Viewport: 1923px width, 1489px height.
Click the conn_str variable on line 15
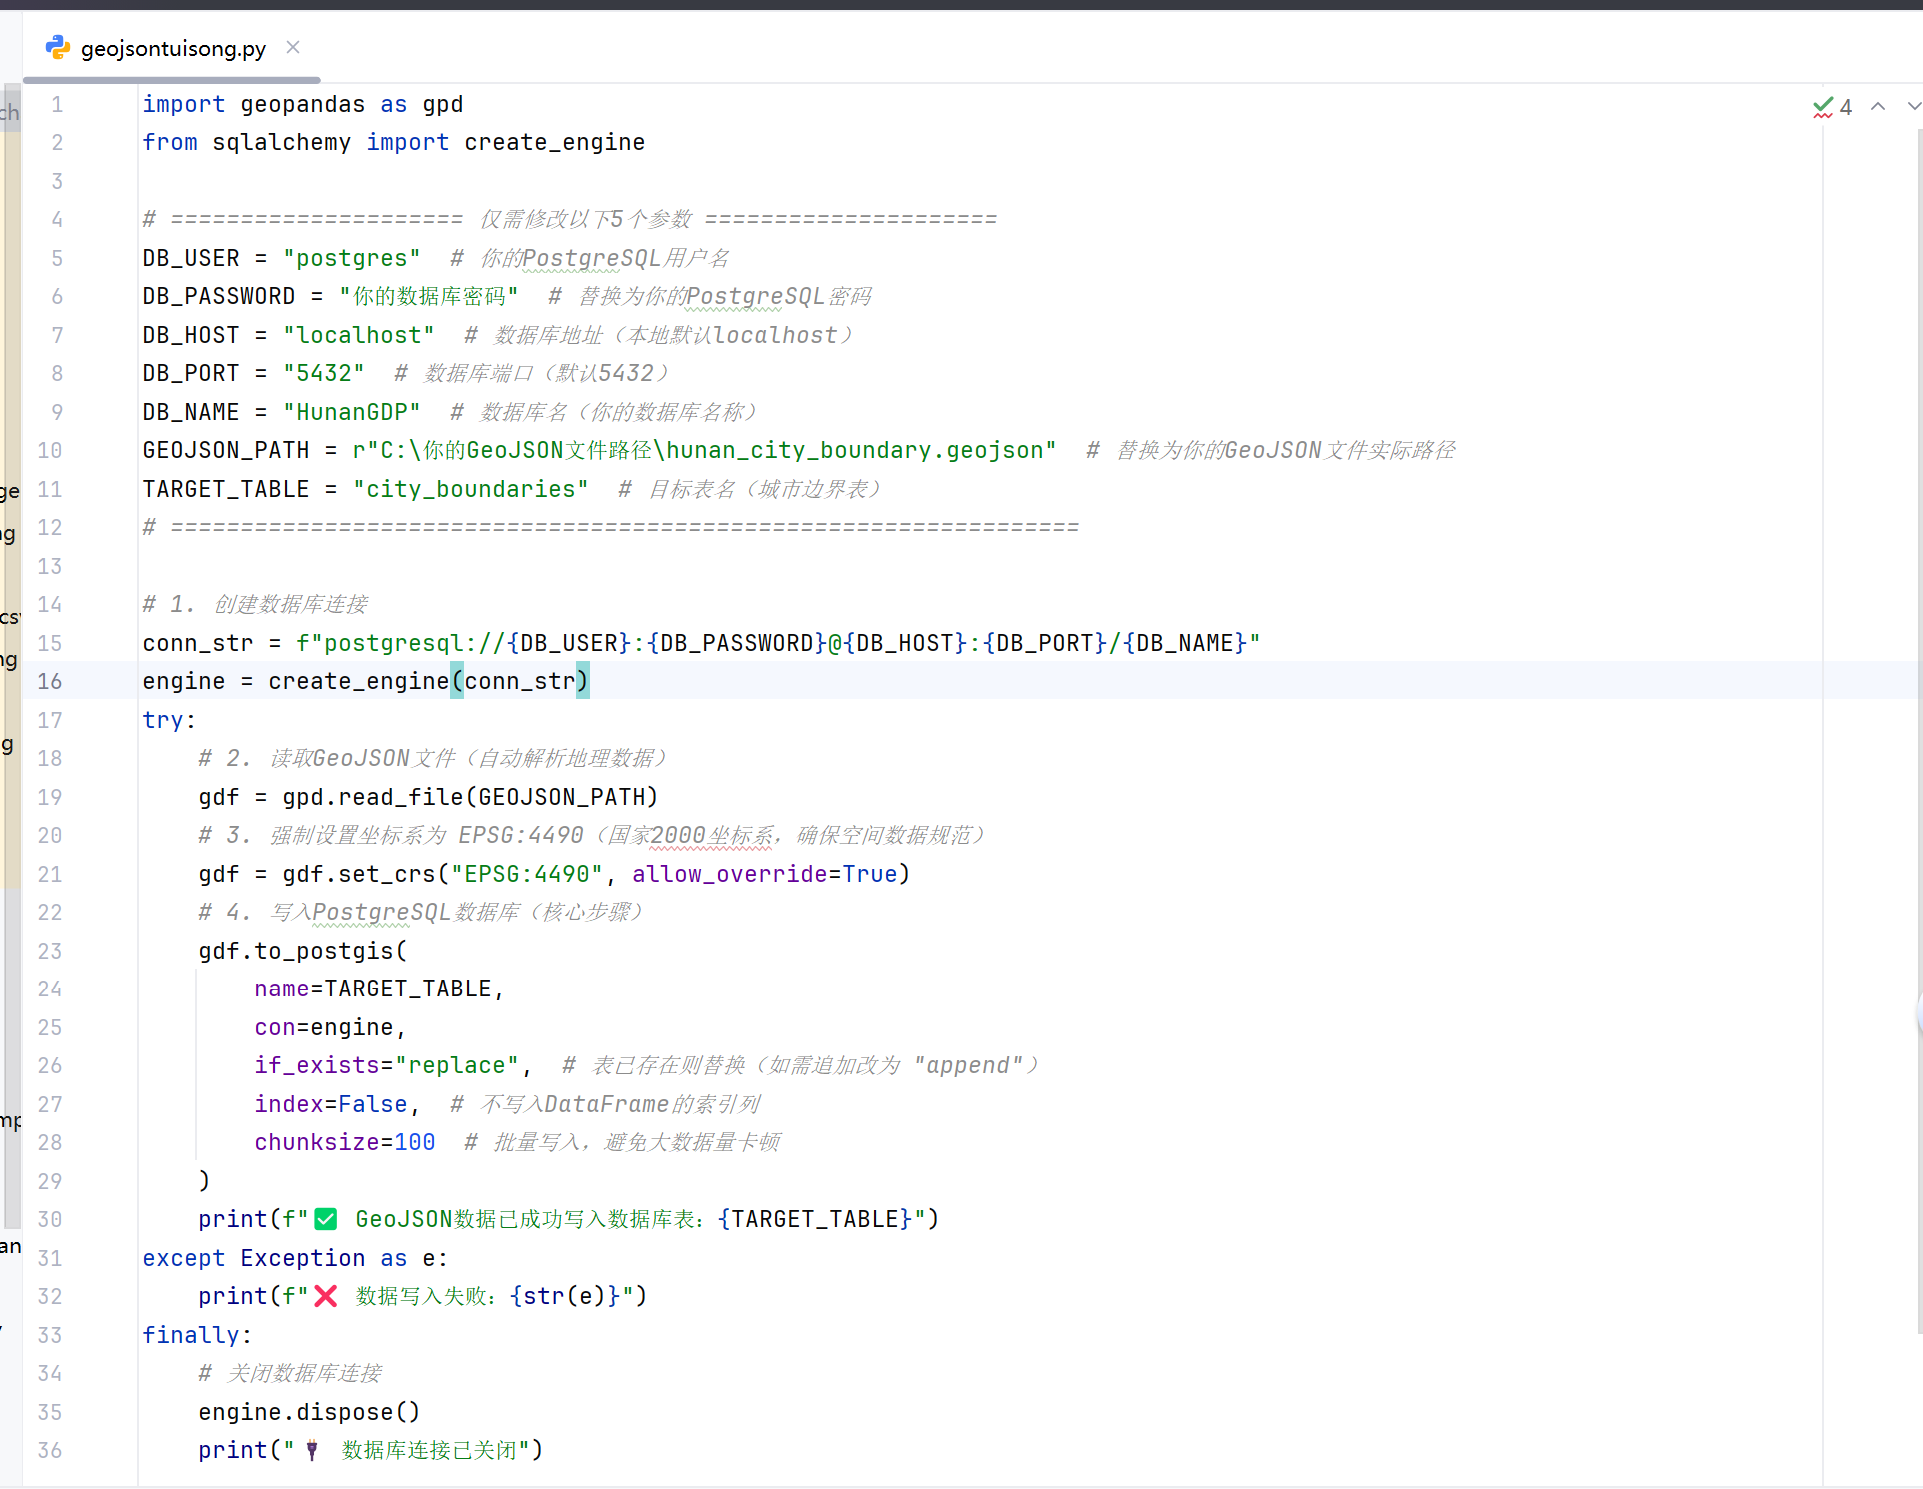point(198,642)
